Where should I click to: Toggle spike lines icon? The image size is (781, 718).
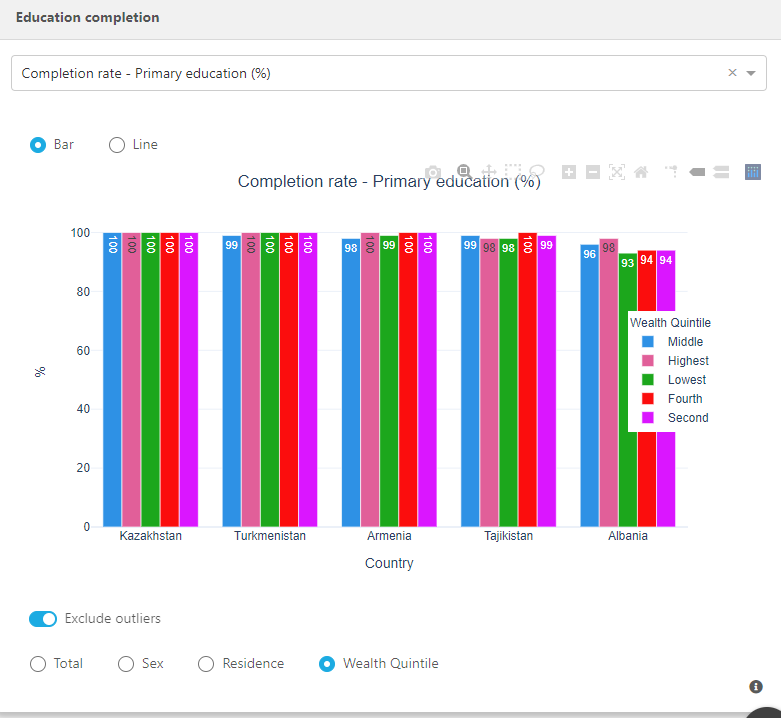[x=671, y=172]
